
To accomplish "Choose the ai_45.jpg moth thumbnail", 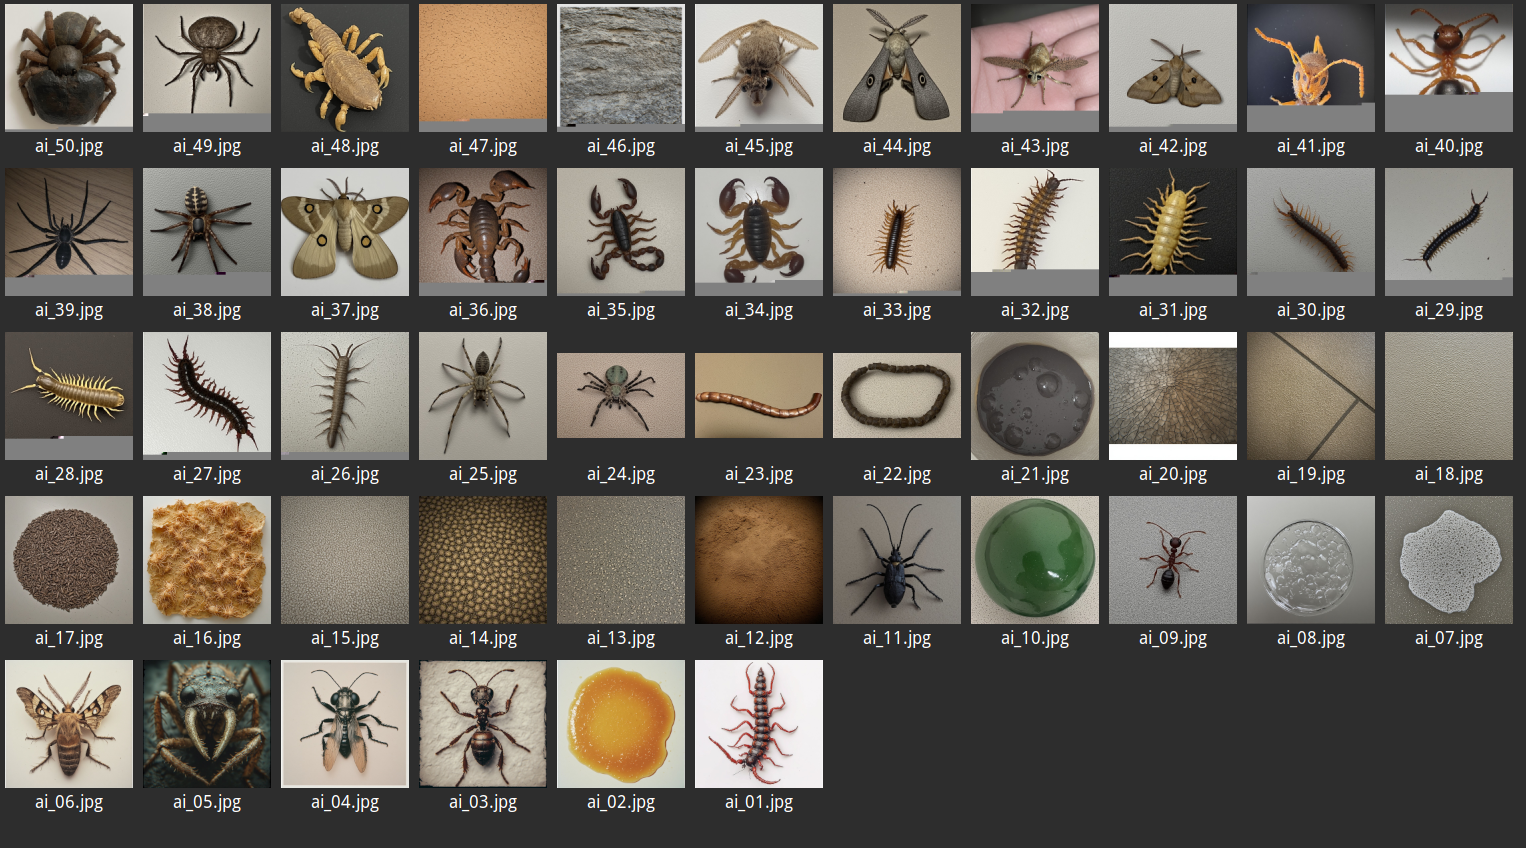I will (759, 68).
